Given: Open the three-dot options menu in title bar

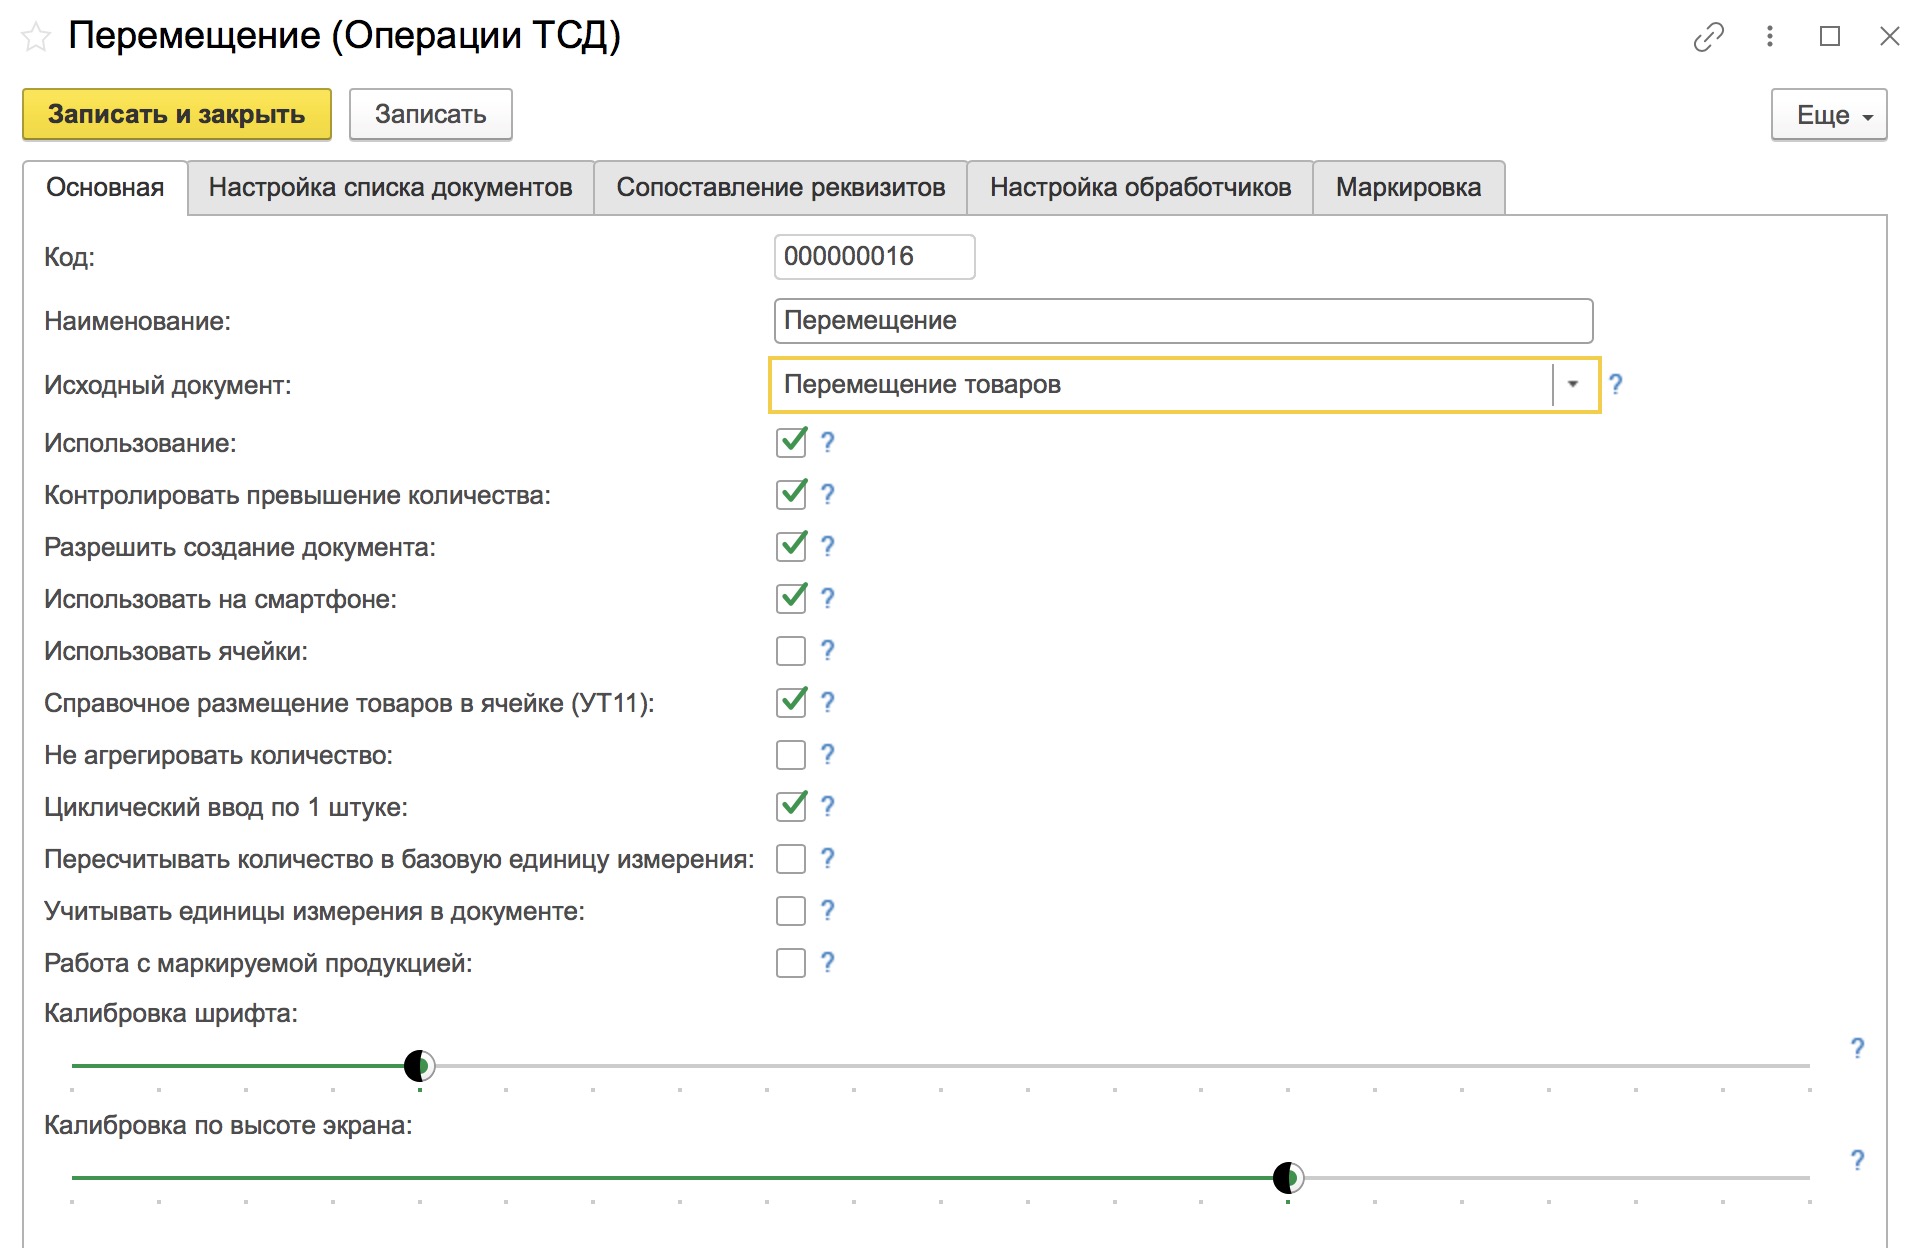Looking at the screenshot, I should click(x=1769, y=37).
